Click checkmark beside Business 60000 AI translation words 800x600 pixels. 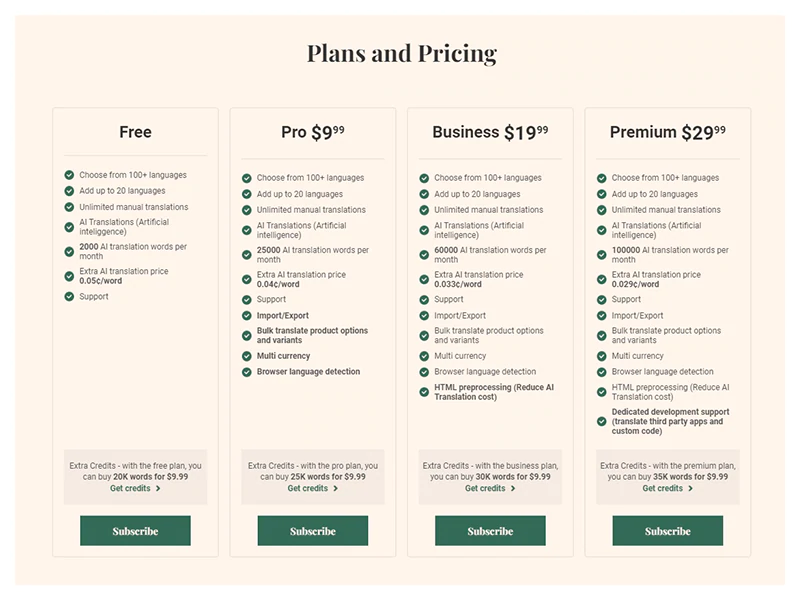tap(424, 255)
